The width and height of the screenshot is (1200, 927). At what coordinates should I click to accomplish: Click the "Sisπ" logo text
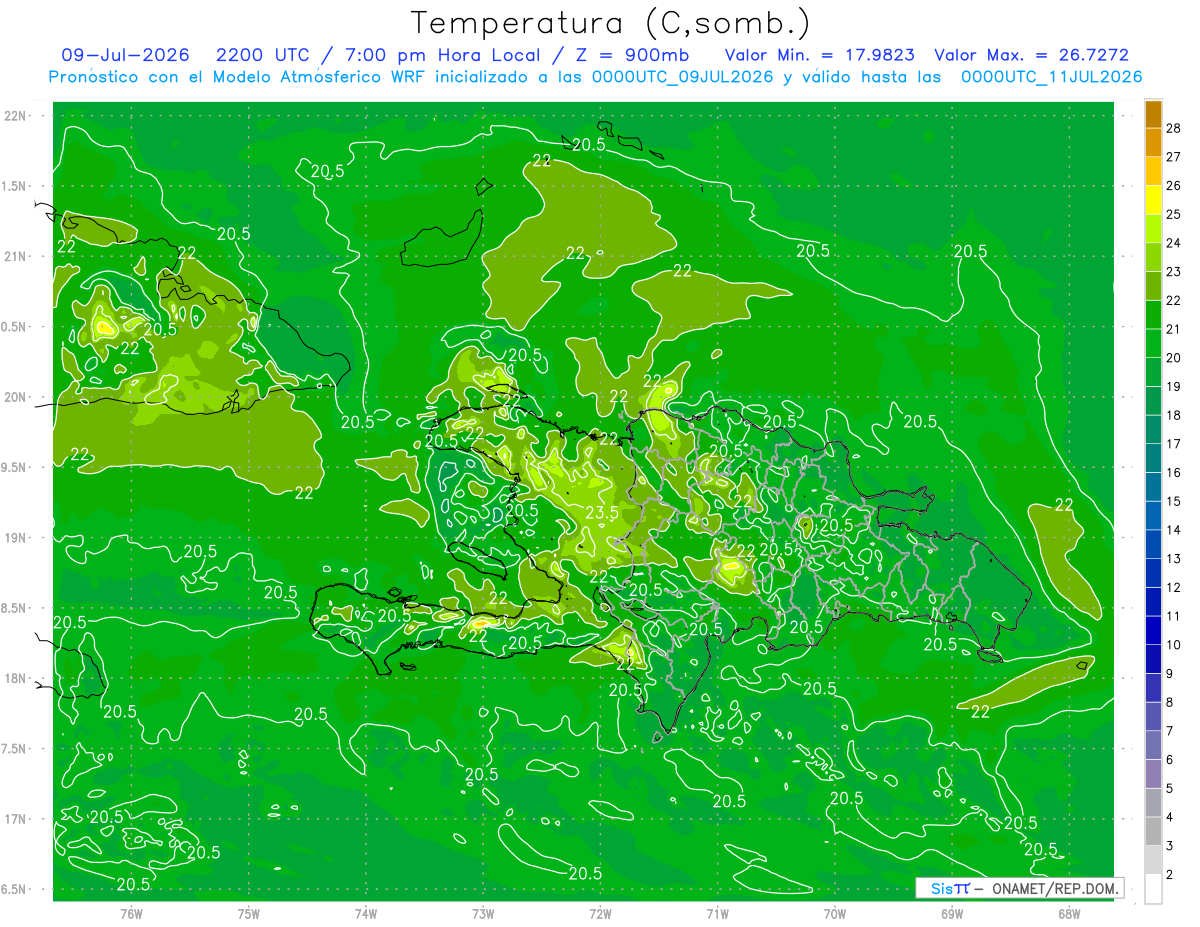tap(950, 888)
